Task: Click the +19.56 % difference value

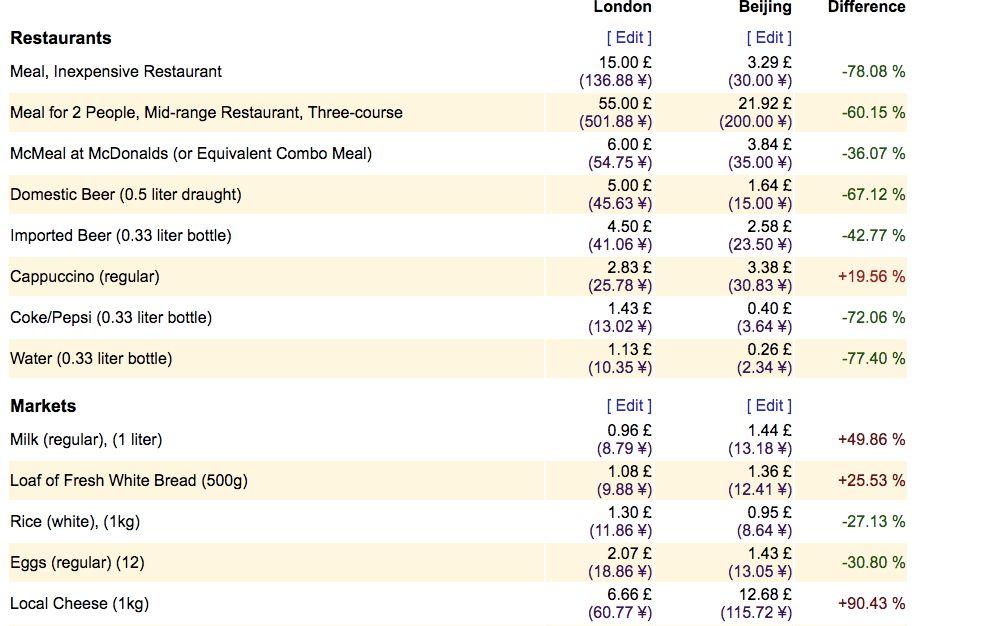Action: (x=871, y=276)
